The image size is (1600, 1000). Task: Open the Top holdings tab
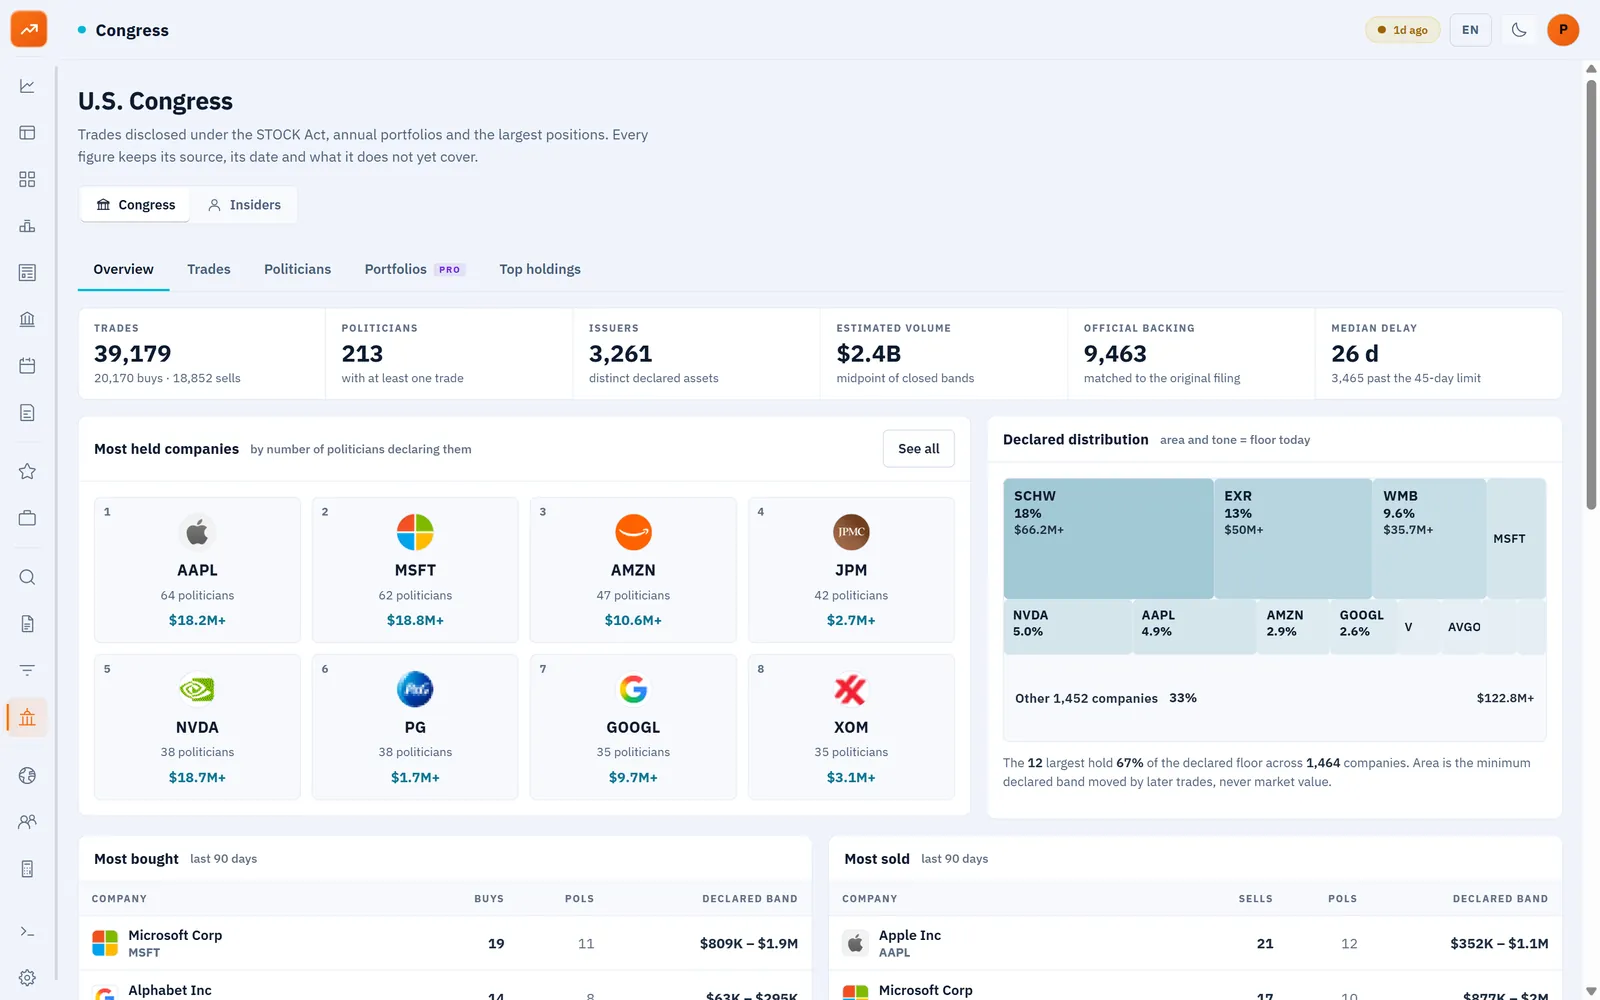[540, 269]
